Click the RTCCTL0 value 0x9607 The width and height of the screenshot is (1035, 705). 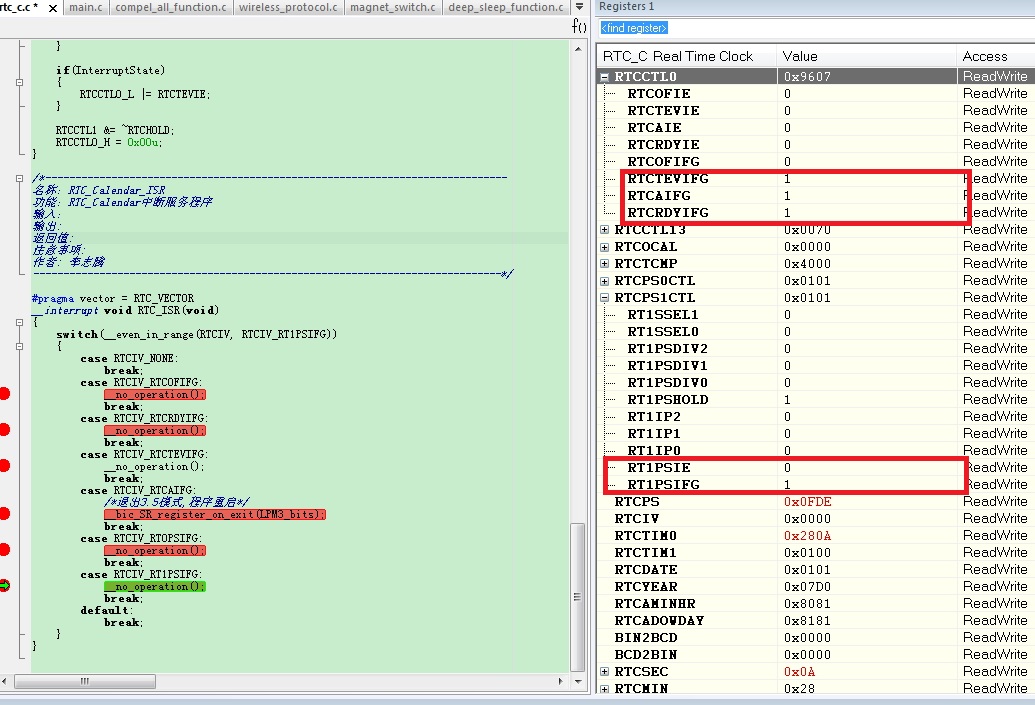807,77
